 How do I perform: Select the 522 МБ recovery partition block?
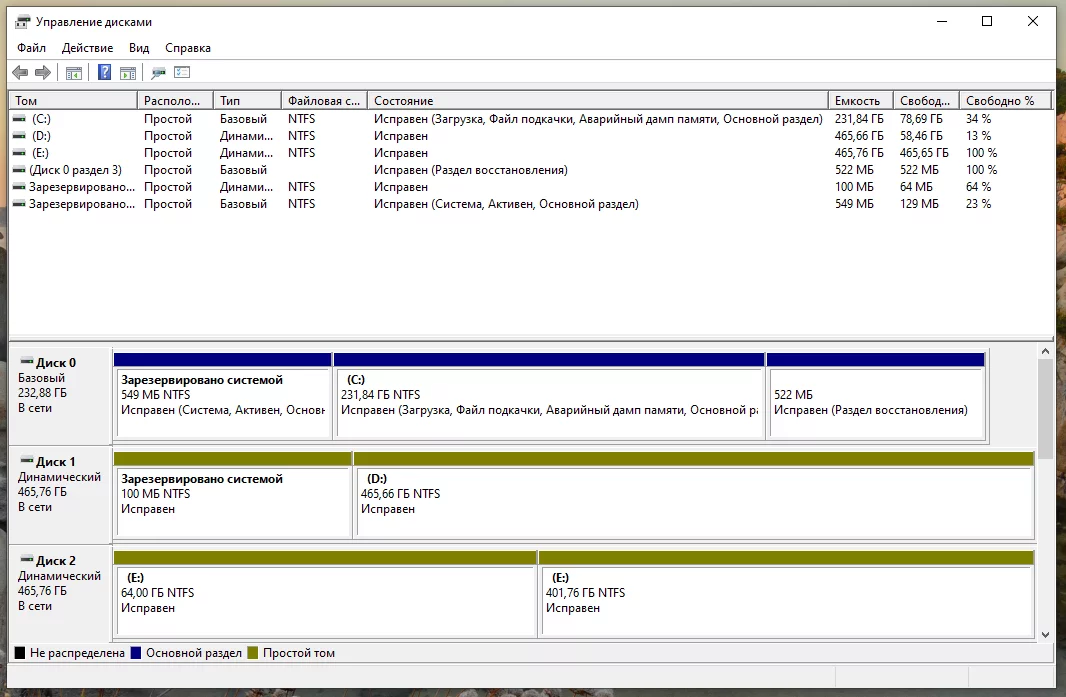coord(875,400)
